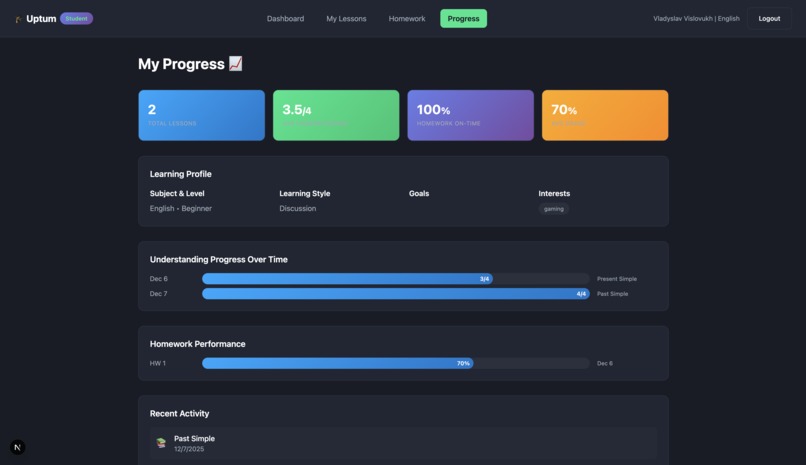The image size is (806, 465).
Task: Click the Recent Activity heading
Action: [x=179, y=413]
